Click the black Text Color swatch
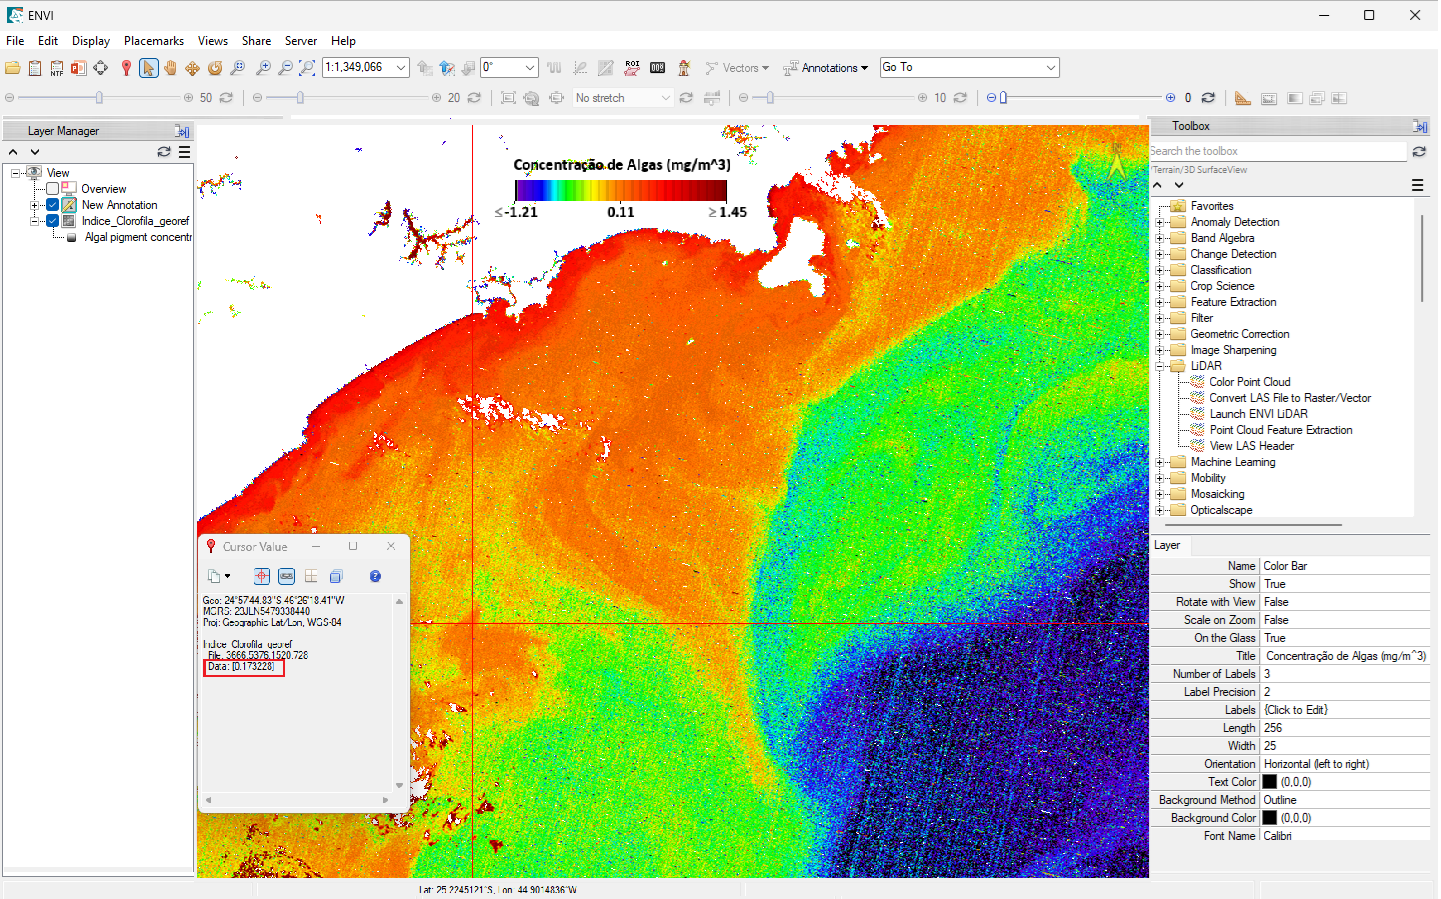The image size is (1441, 899). [1269, 782]
